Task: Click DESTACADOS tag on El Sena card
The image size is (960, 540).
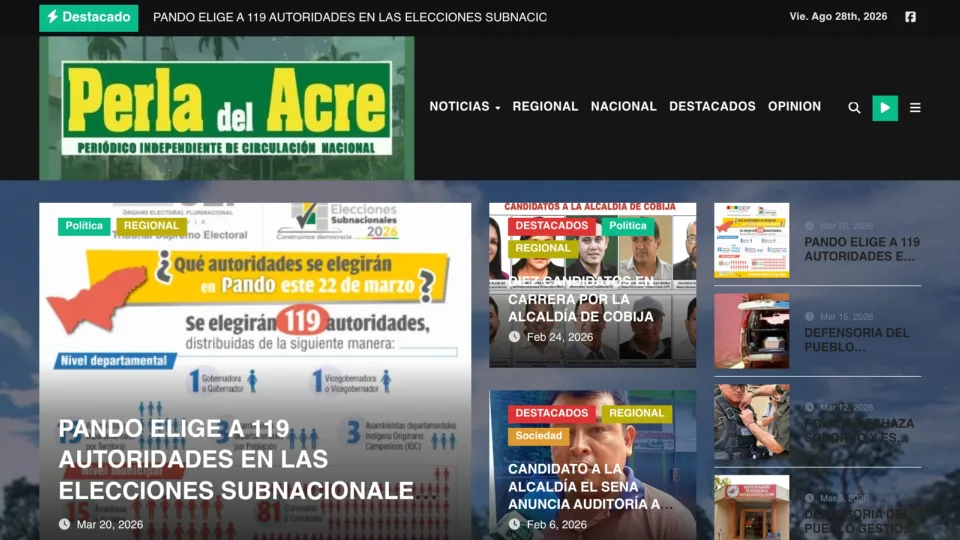Action: pyautogui.click(x=552, y=413)
